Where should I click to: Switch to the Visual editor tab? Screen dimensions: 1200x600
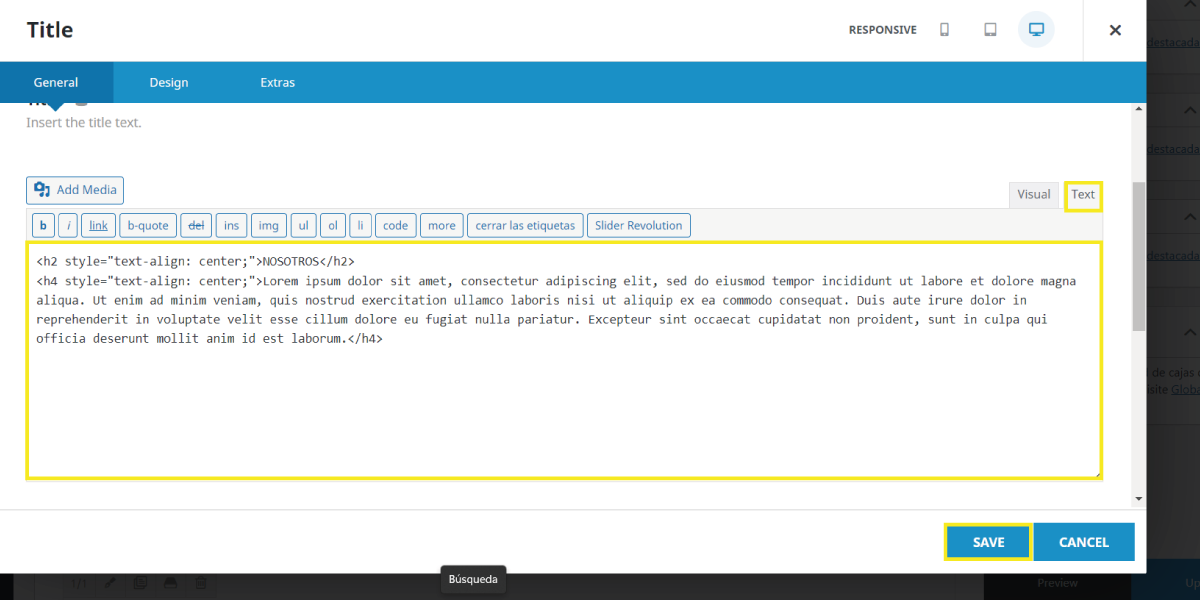1033,195
